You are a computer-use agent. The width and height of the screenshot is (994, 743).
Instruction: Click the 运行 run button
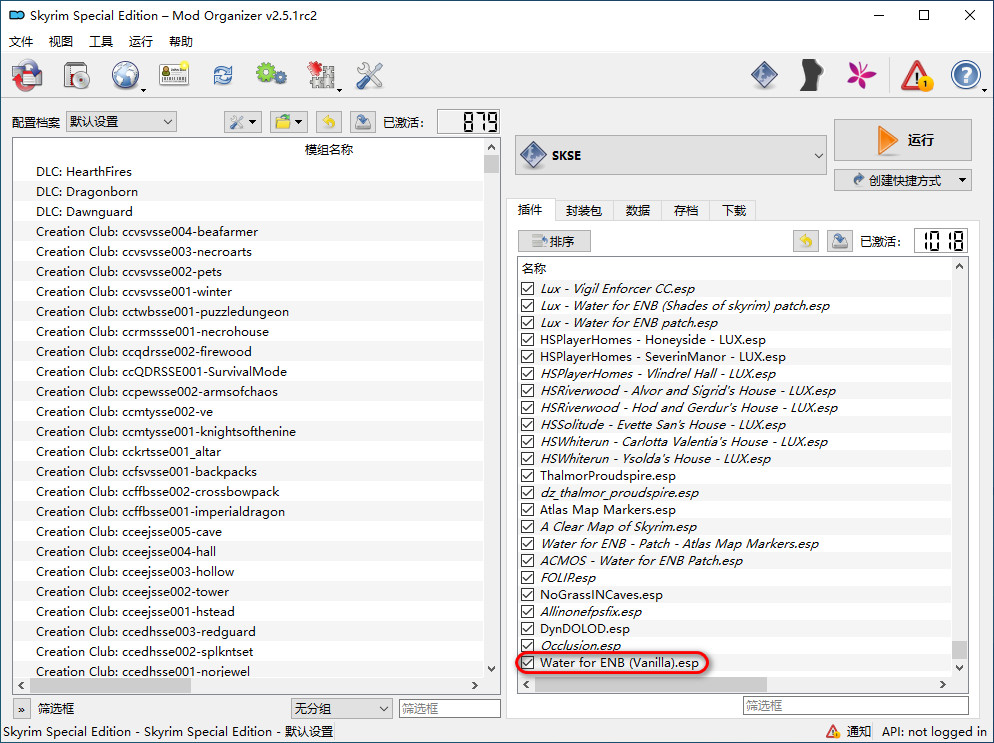[902, 141]
